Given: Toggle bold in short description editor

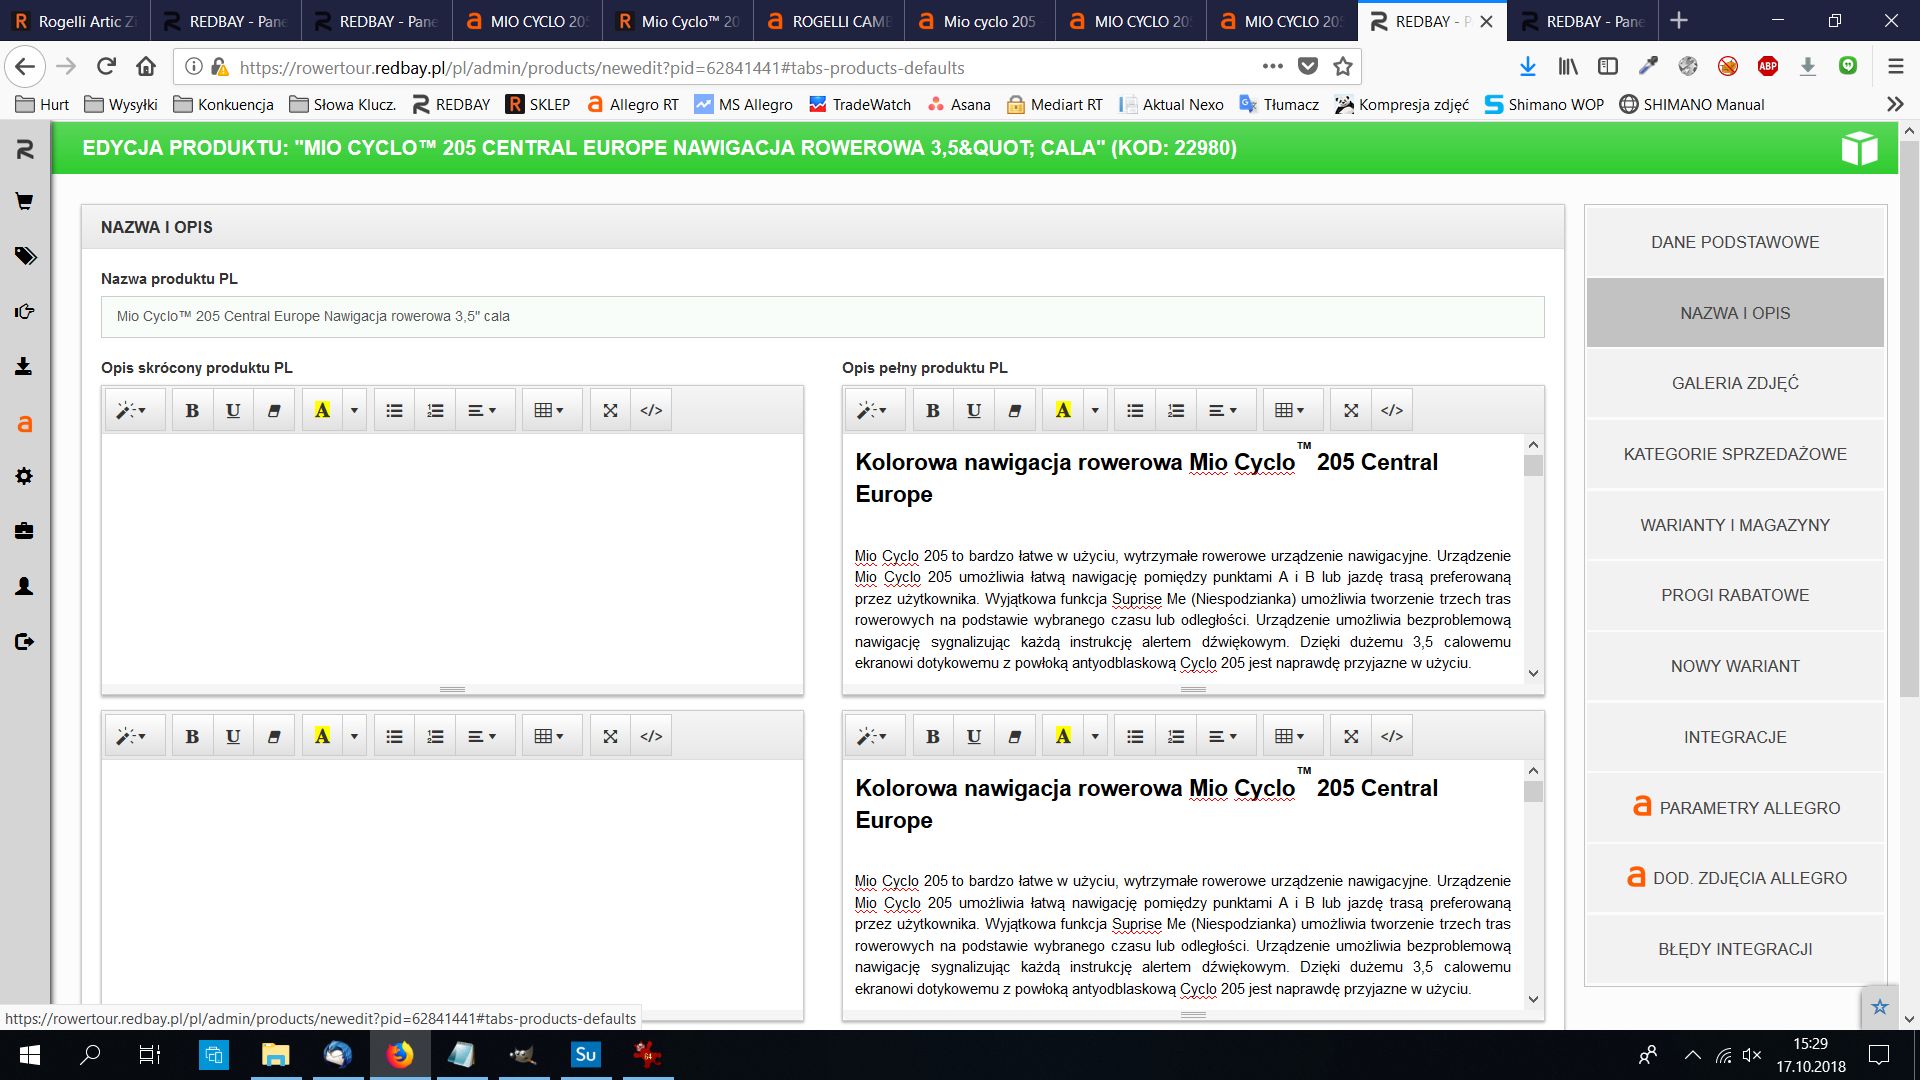Looking at the screenshot, I should tap(192, 410).
